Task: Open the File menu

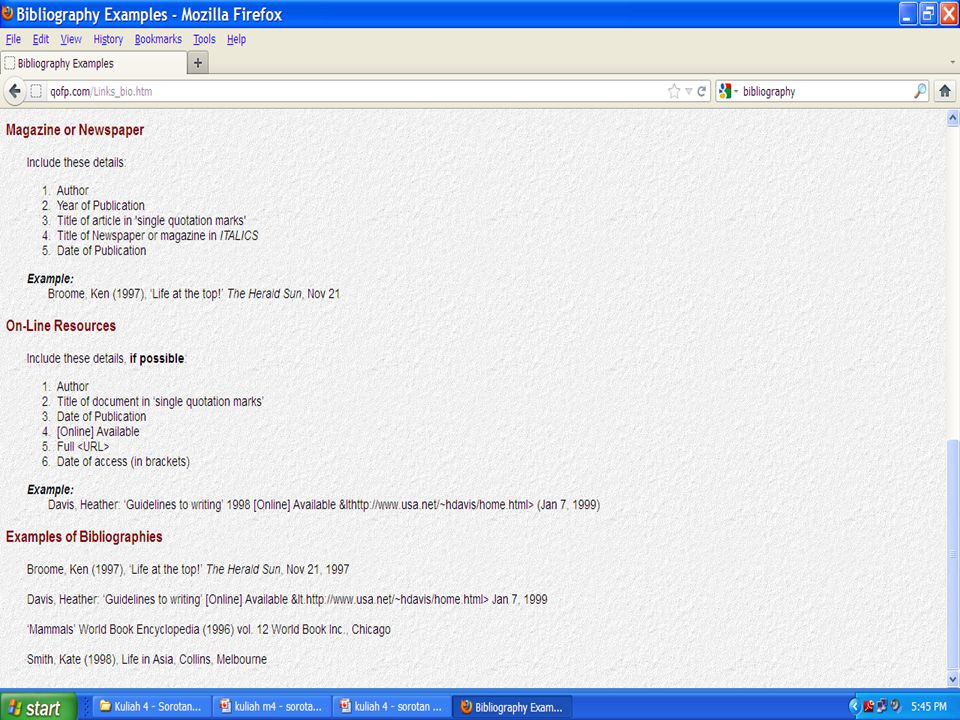Action: pyautogui.click(x=13, y=39)
